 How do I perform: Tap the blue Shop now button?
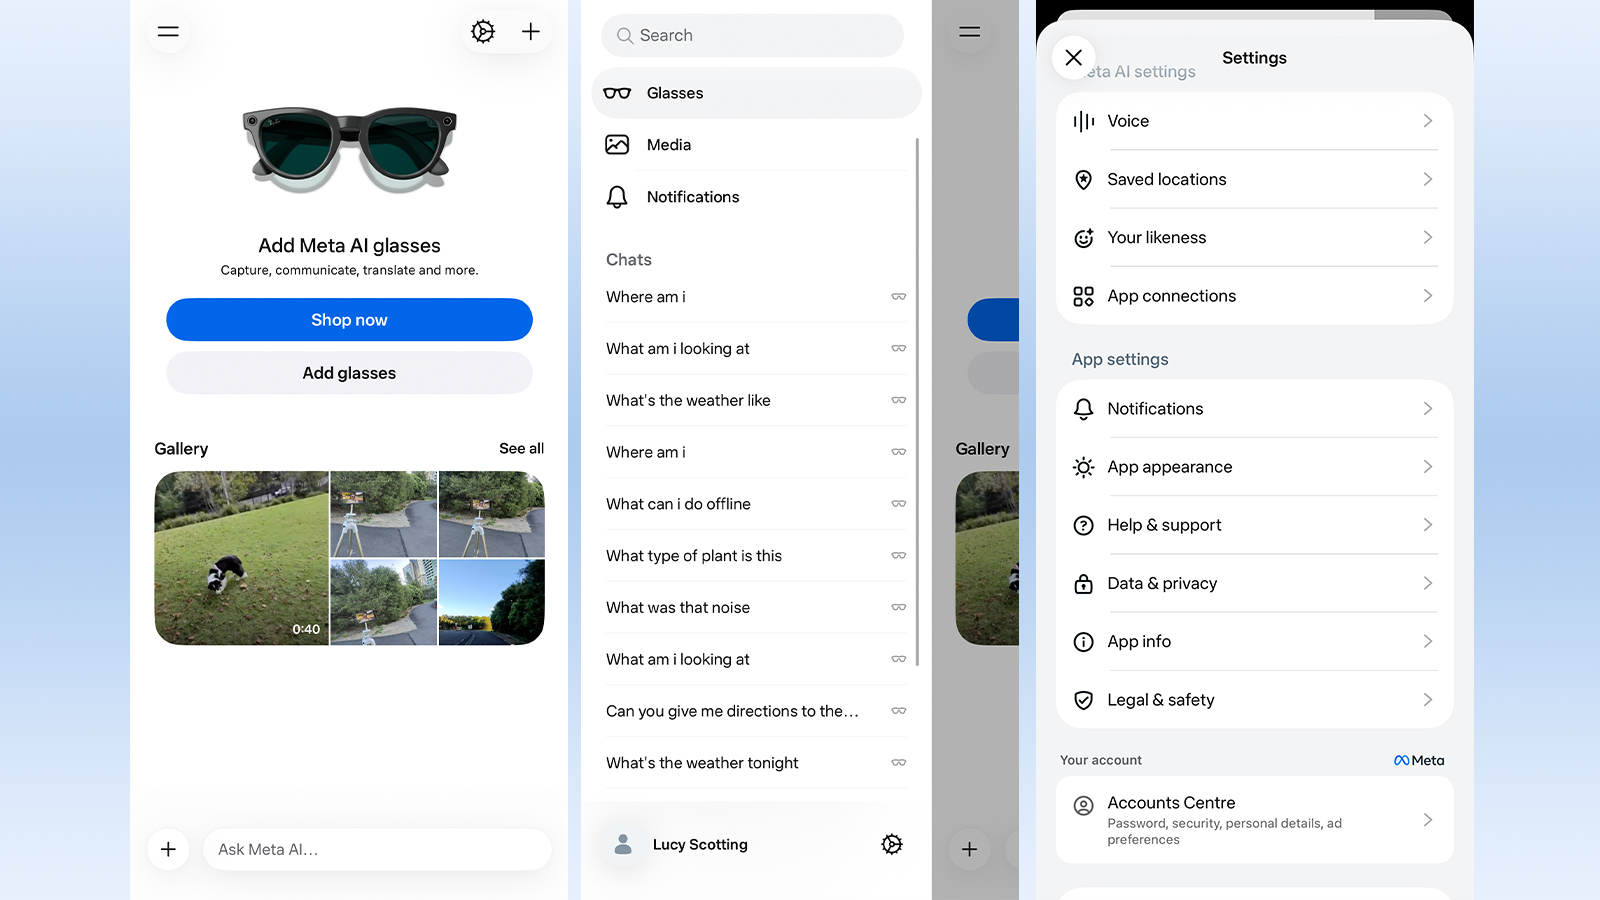point(349,320)
